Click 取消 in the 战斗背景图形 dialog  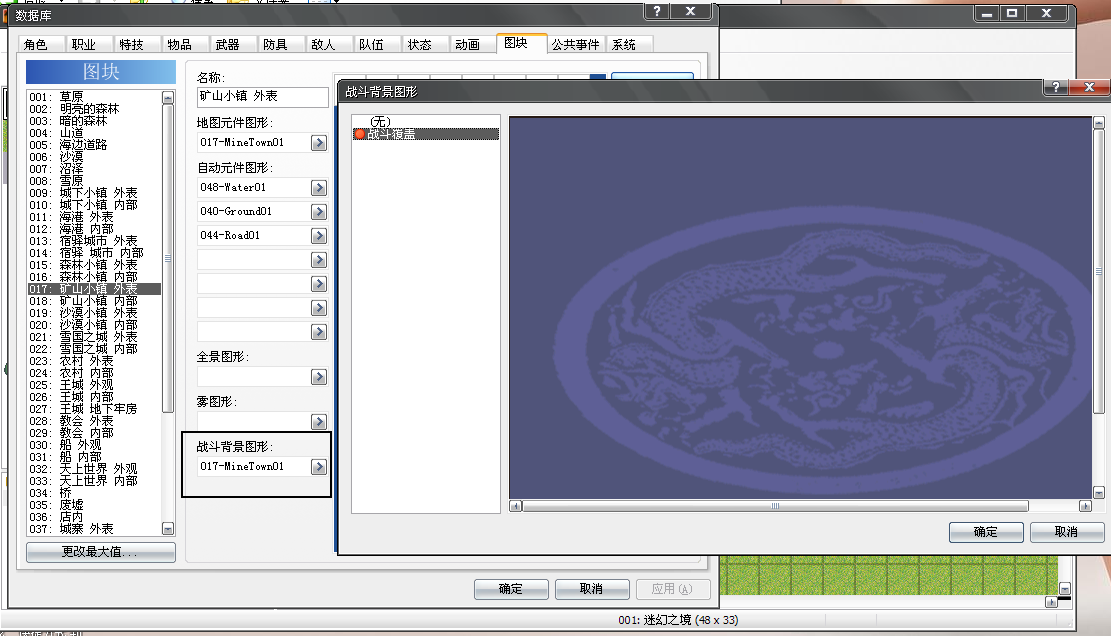pos(1066,532)
